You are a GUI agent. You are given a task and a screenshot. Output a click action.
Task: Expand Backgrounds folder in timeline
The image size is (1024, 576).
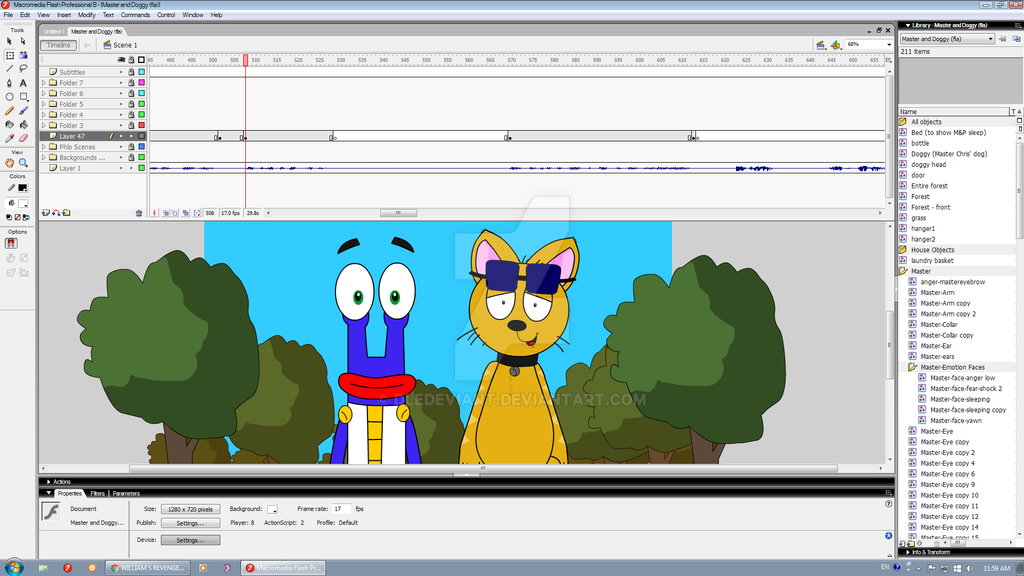(x=44, y=157)
